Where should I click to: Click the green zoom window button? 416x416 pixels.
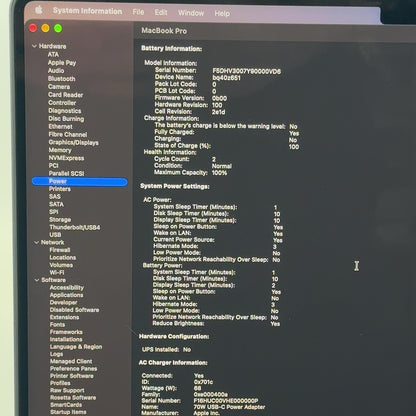[58, 28]
